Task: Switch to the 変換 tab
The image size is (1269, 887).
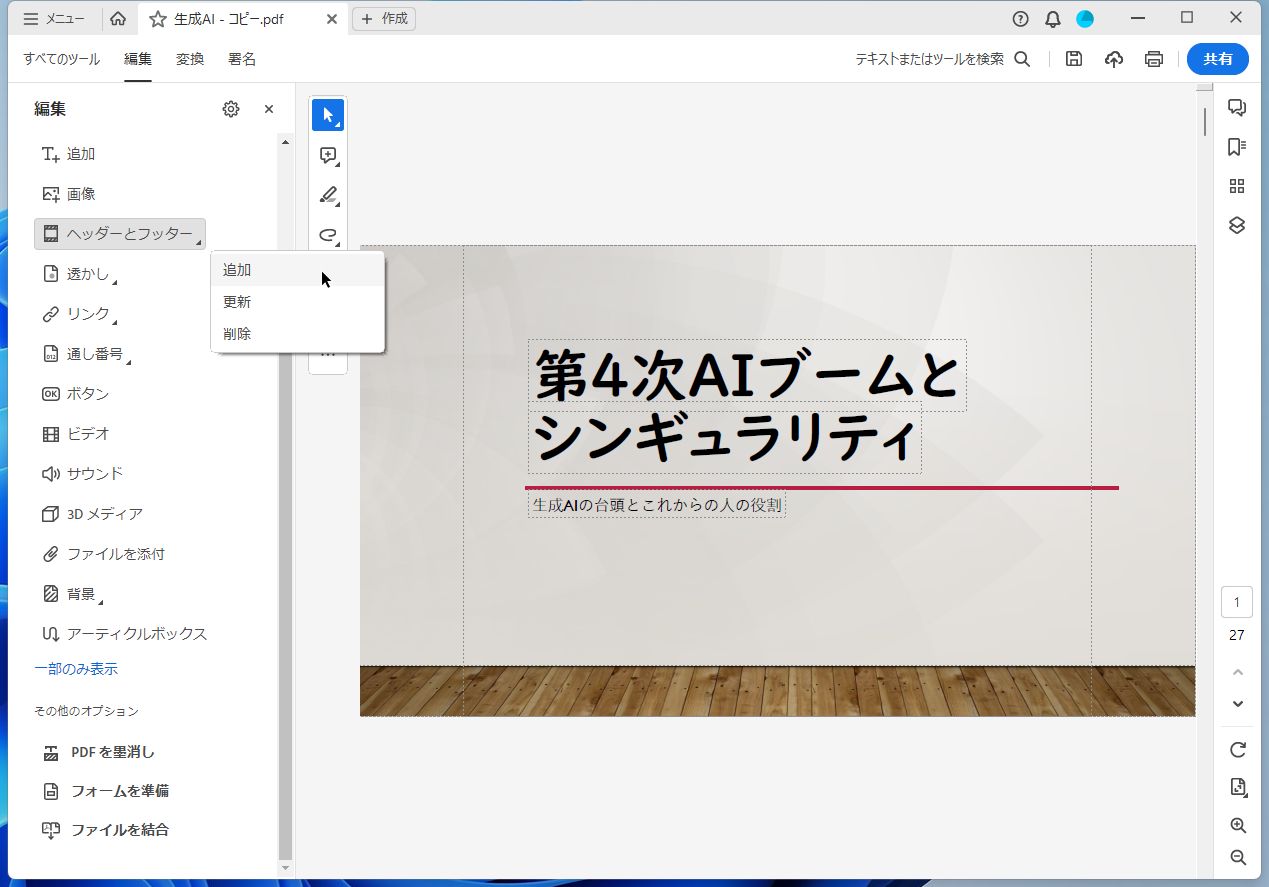Action: [190, 59]
